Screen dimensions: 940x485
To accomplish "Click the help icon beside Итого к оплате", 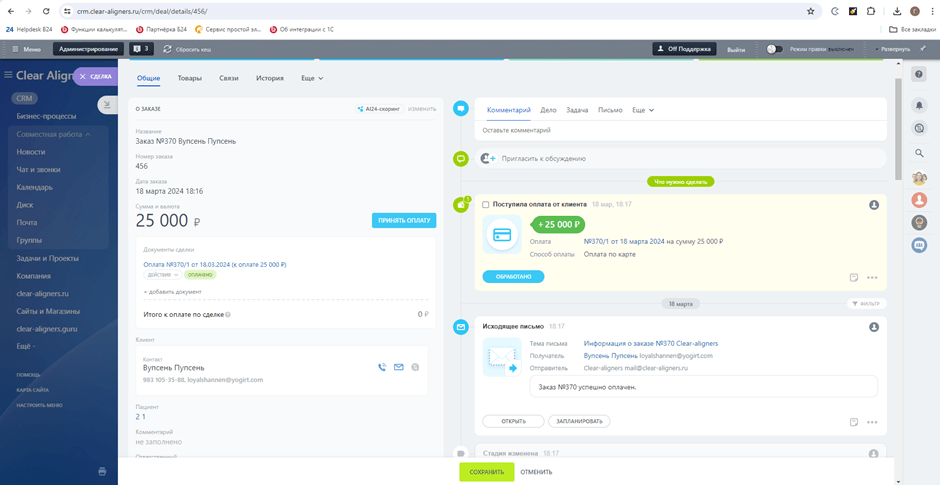I will coord(228,314).
